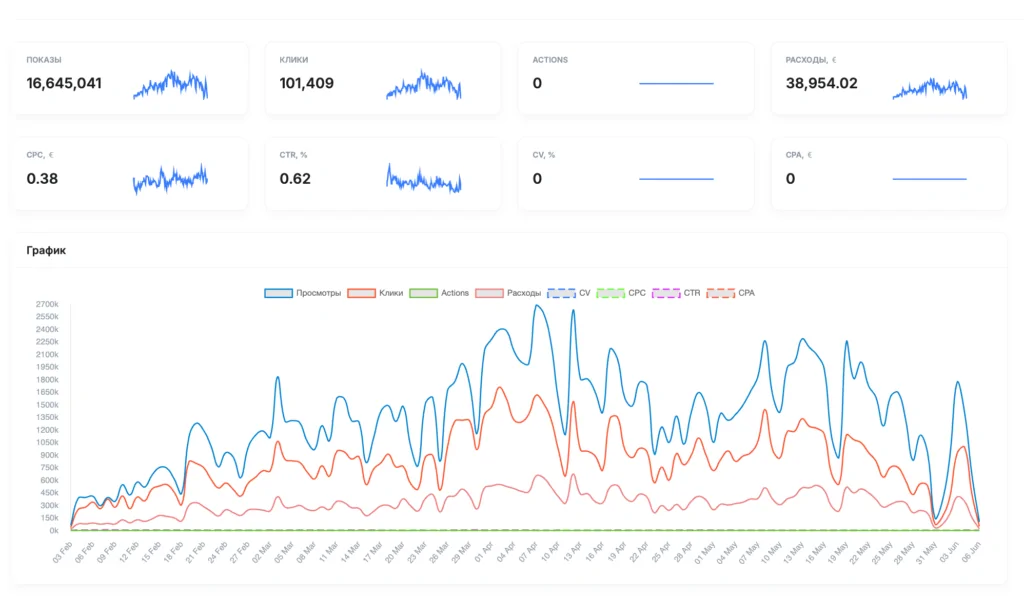The width and height of the screenshot is (1024, 596).
Task: Hide the Actions series via the legend
Action: click(439, 293)
